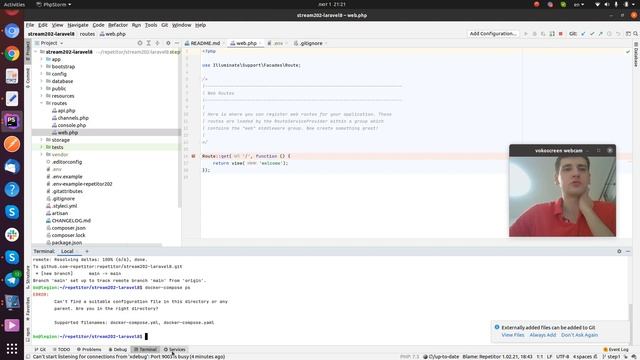The image size is (640, 360).
Task: Open the Tools menu
Action: [x=151, y=25]
